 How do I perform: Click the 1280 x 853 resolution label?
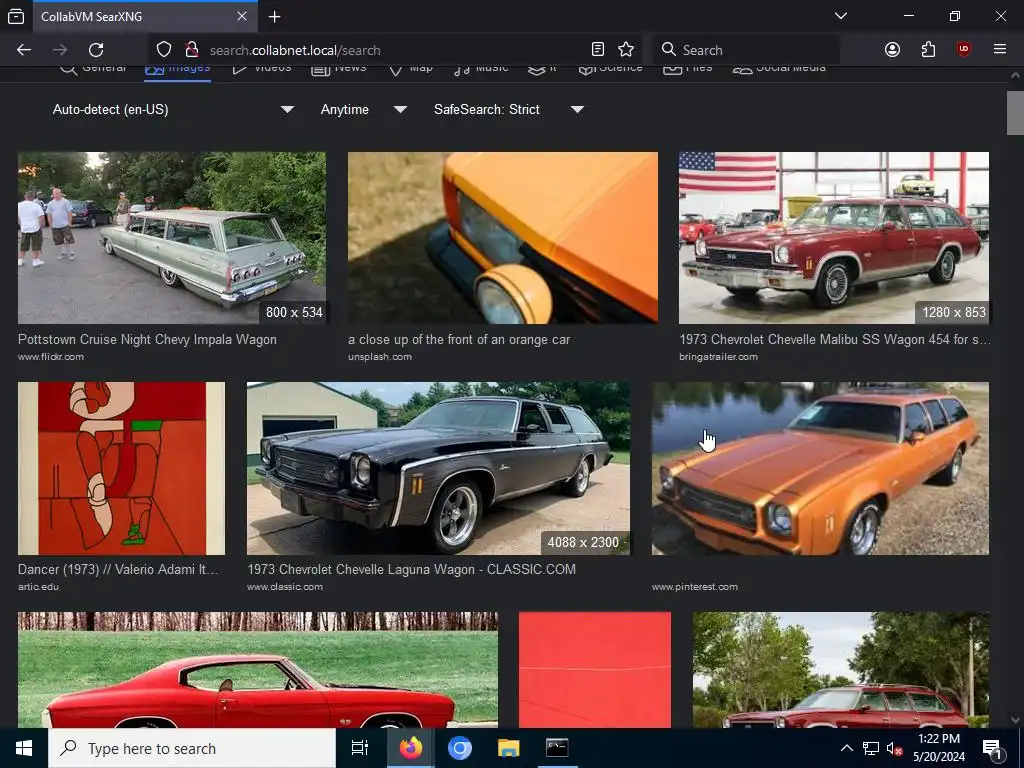(x=953, y=312)
